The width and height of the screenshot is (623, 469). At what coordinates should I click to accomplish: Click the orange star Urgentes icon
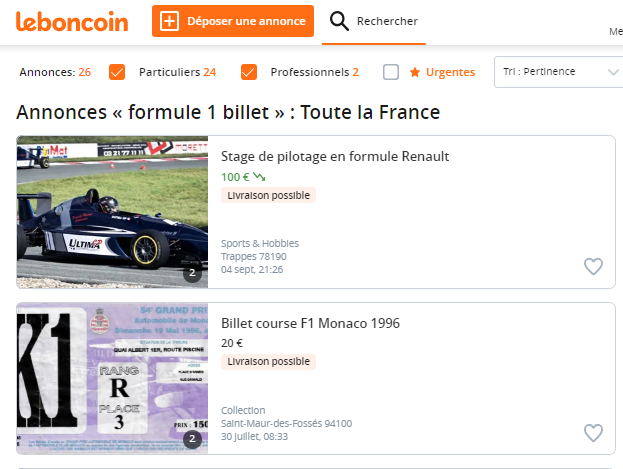[x=415, y=72]
